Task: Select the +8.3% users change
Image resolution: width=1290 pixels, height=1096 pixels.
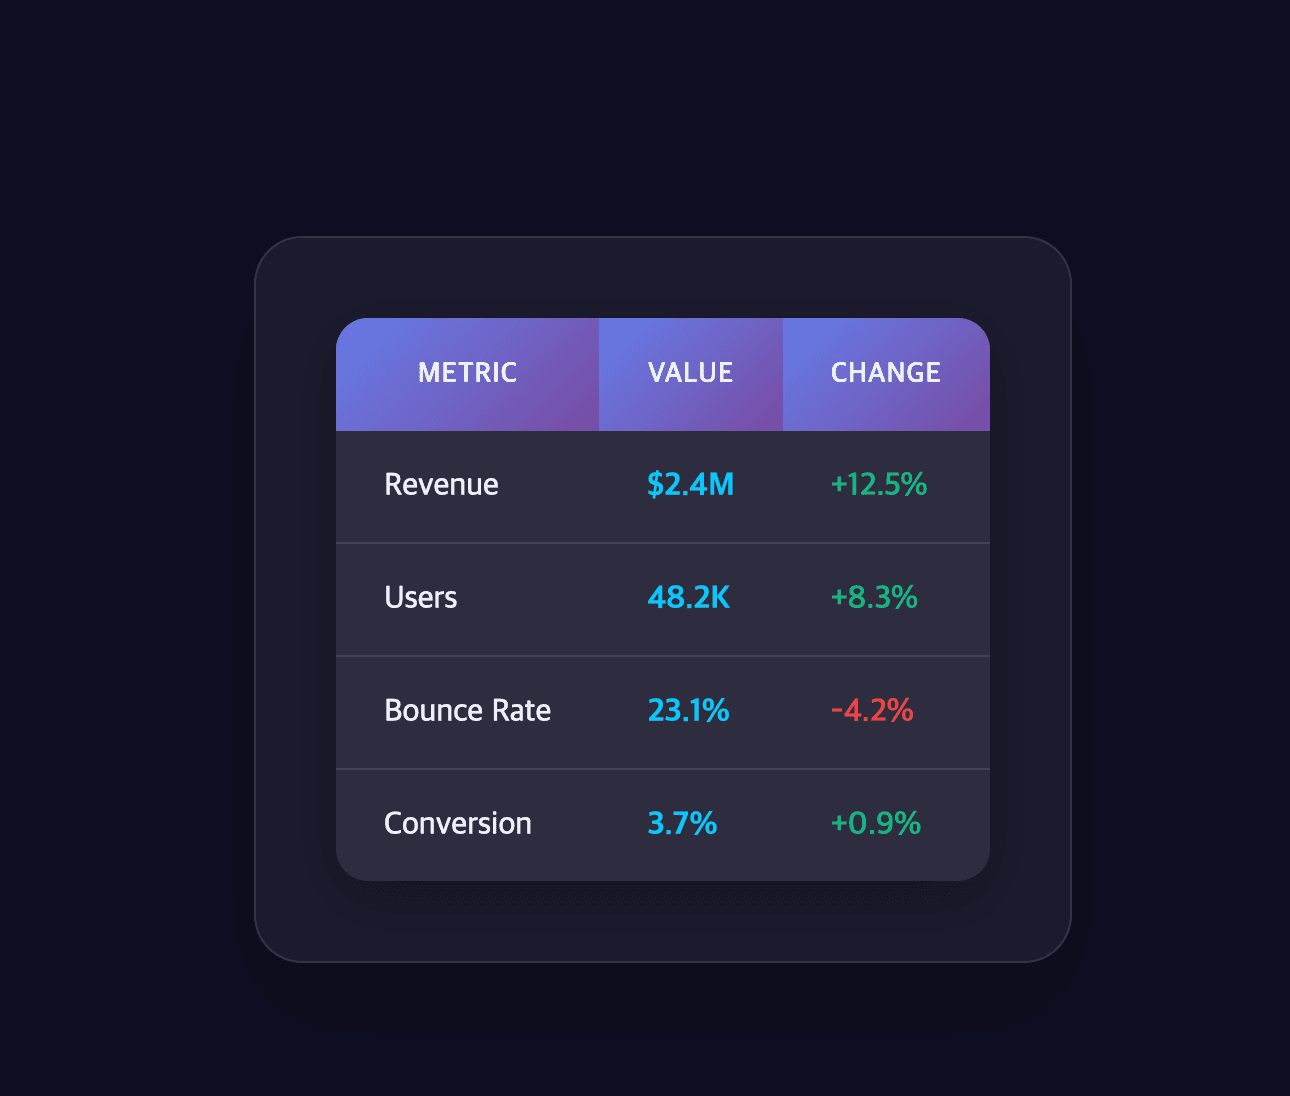Action: point(874,598)
